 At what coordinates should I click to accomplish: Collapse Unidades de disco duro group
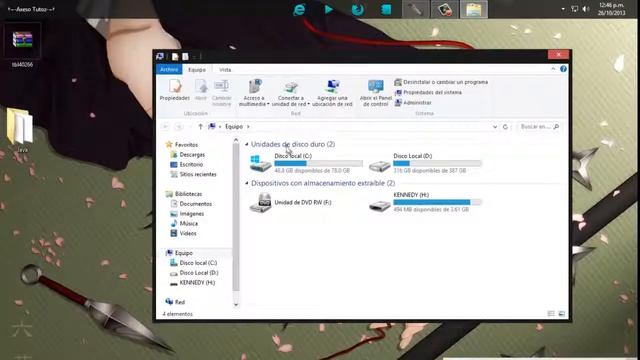coord(247,144)
